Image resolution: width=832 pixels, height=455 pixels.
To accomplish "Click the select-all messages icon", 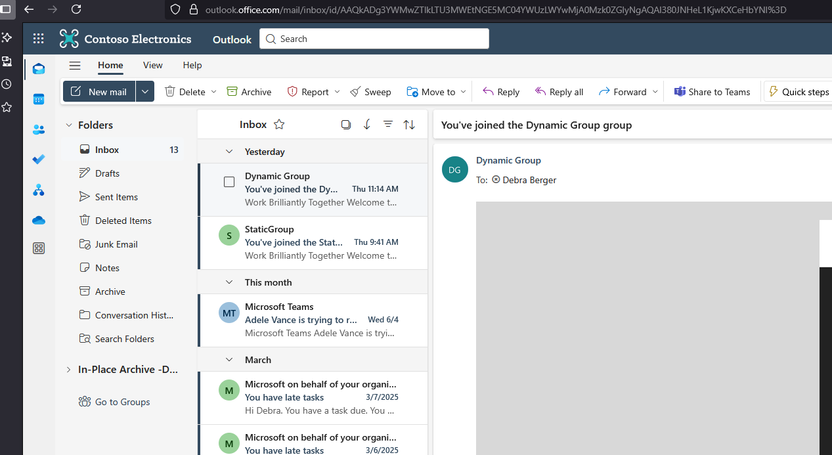I will pos(346,125).
